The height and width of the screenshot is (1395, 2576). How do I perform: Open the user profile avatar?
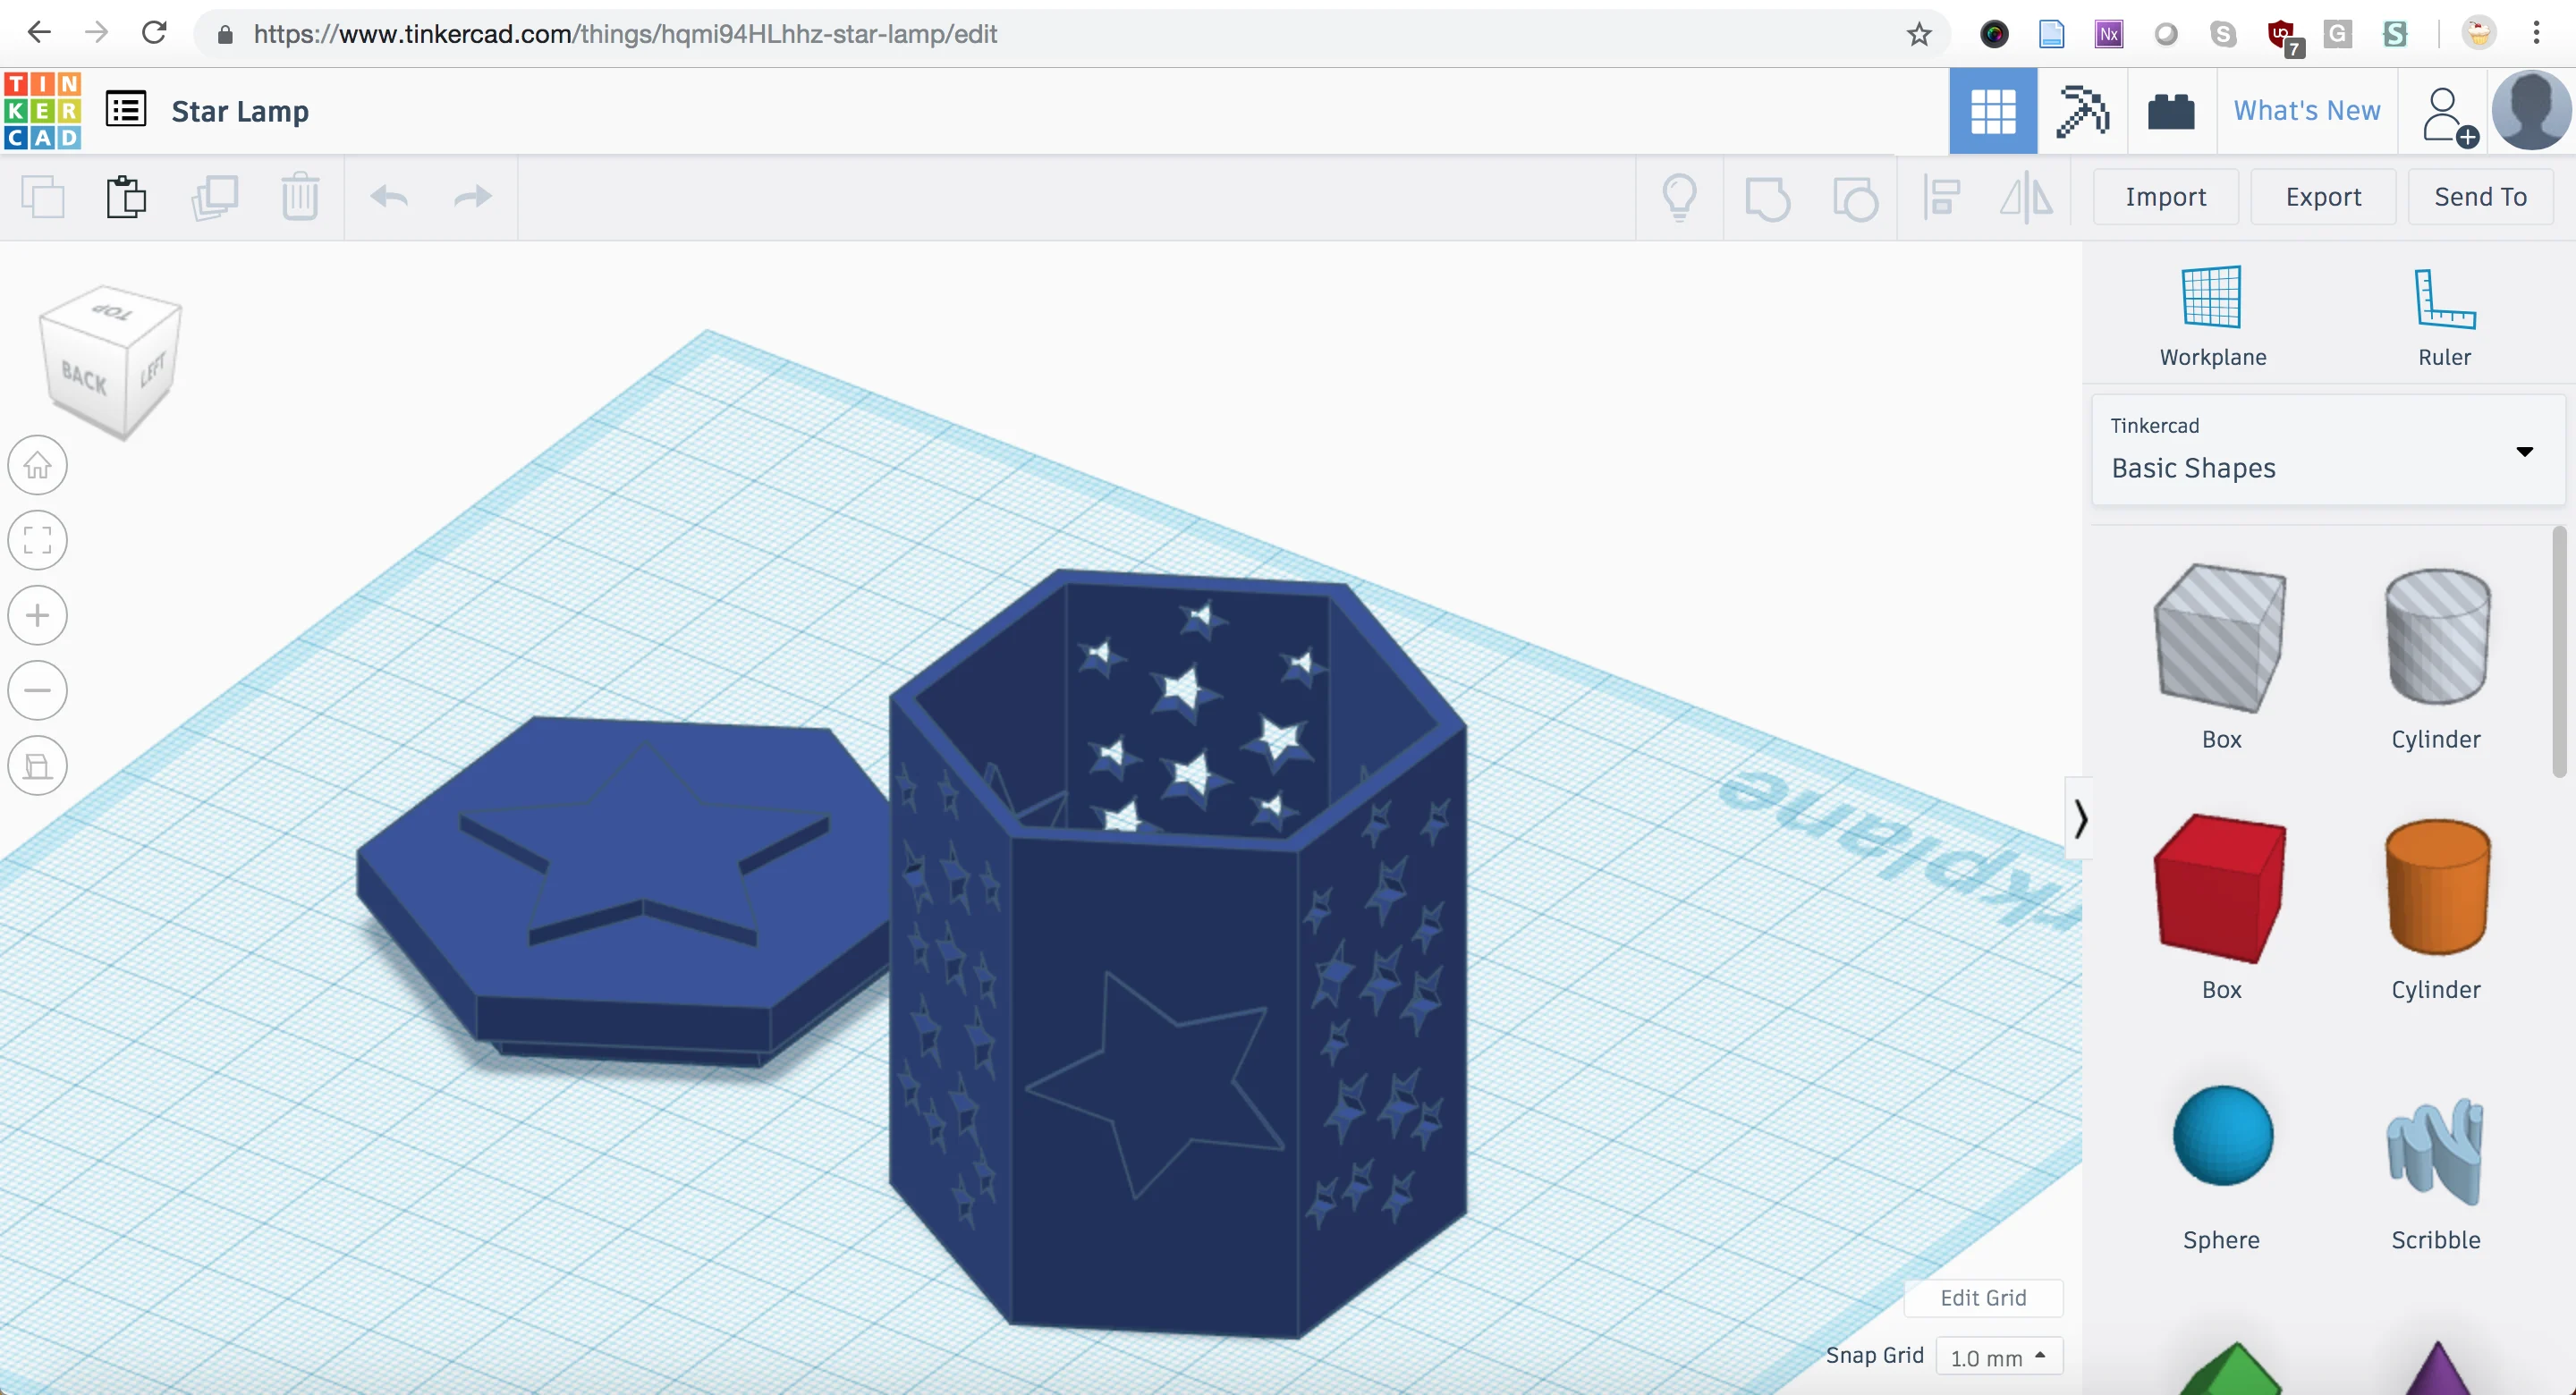click(2531, 111)
